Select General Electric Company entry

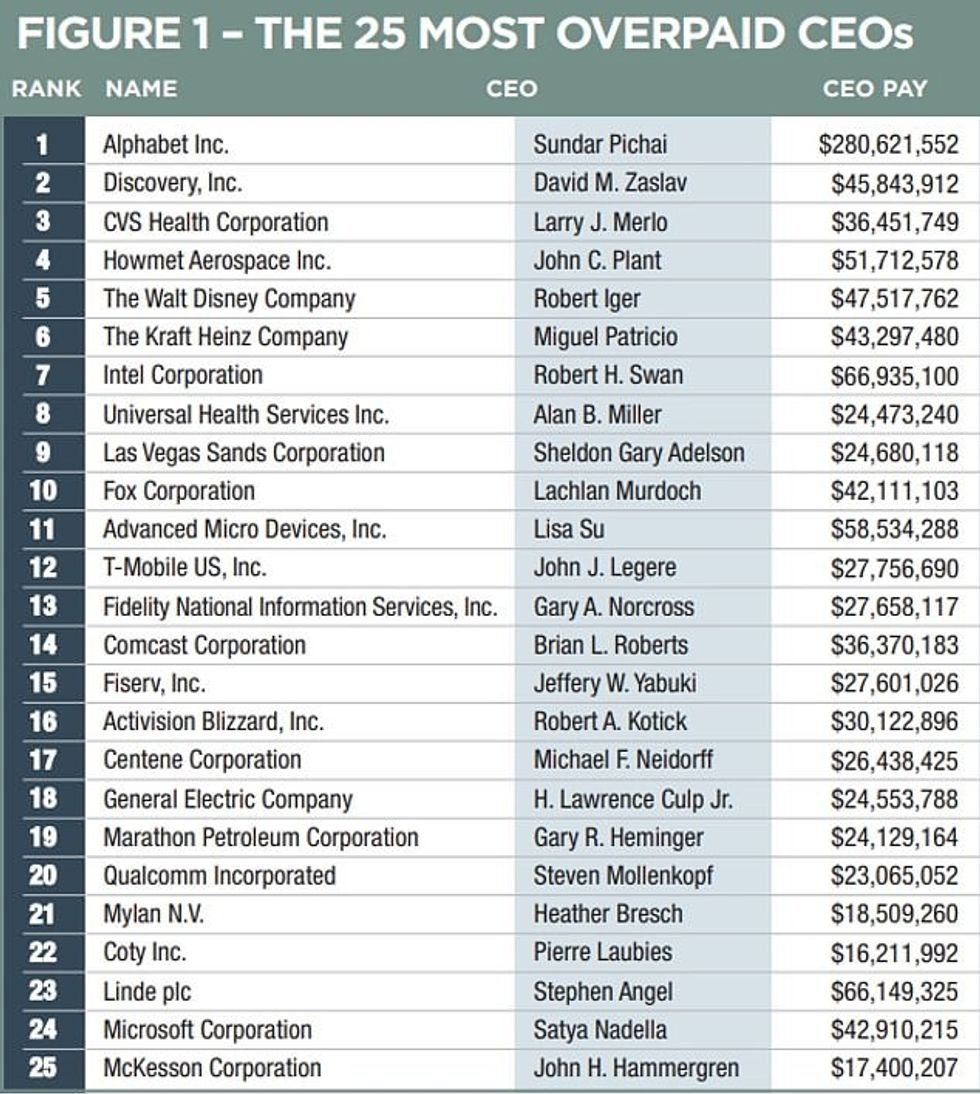(228, 799)
